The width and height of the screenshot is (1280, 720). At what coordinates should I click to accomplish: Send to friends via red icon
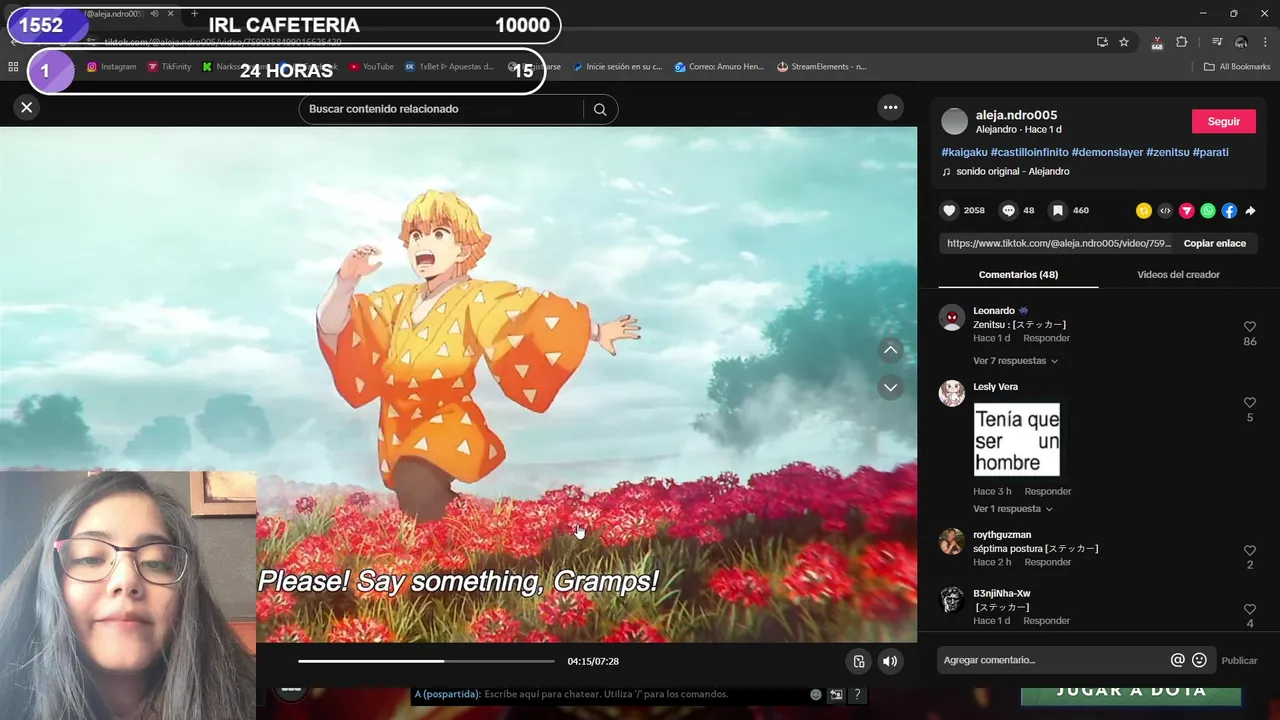(1186, 210)
